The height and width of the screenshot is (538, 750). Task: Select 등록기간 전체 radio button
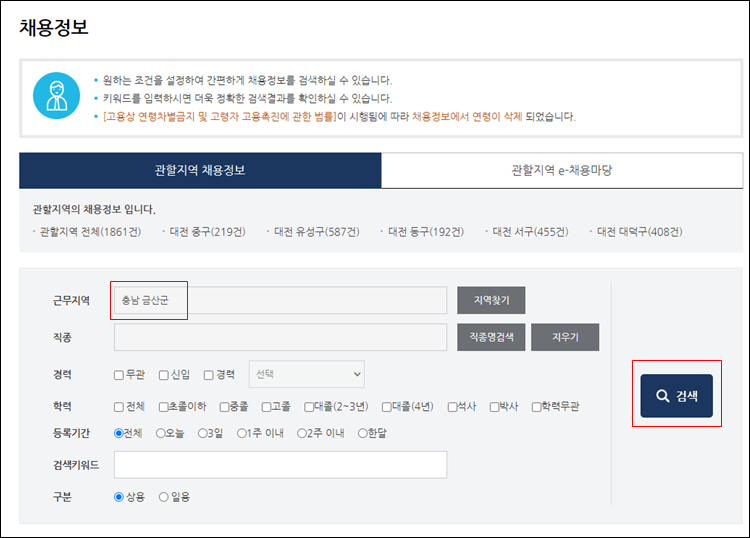click(119, 433)
